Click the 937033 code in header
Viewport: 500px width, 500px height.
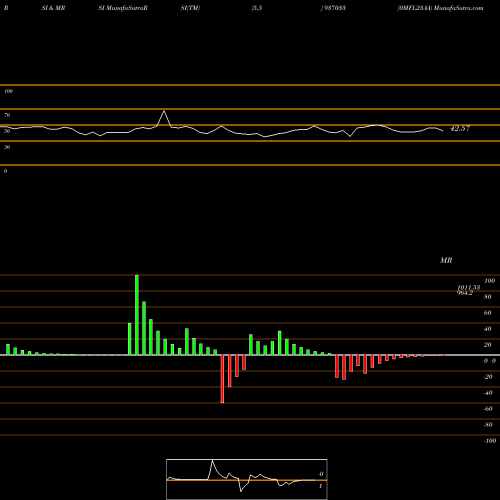click(x=334, y=8)
